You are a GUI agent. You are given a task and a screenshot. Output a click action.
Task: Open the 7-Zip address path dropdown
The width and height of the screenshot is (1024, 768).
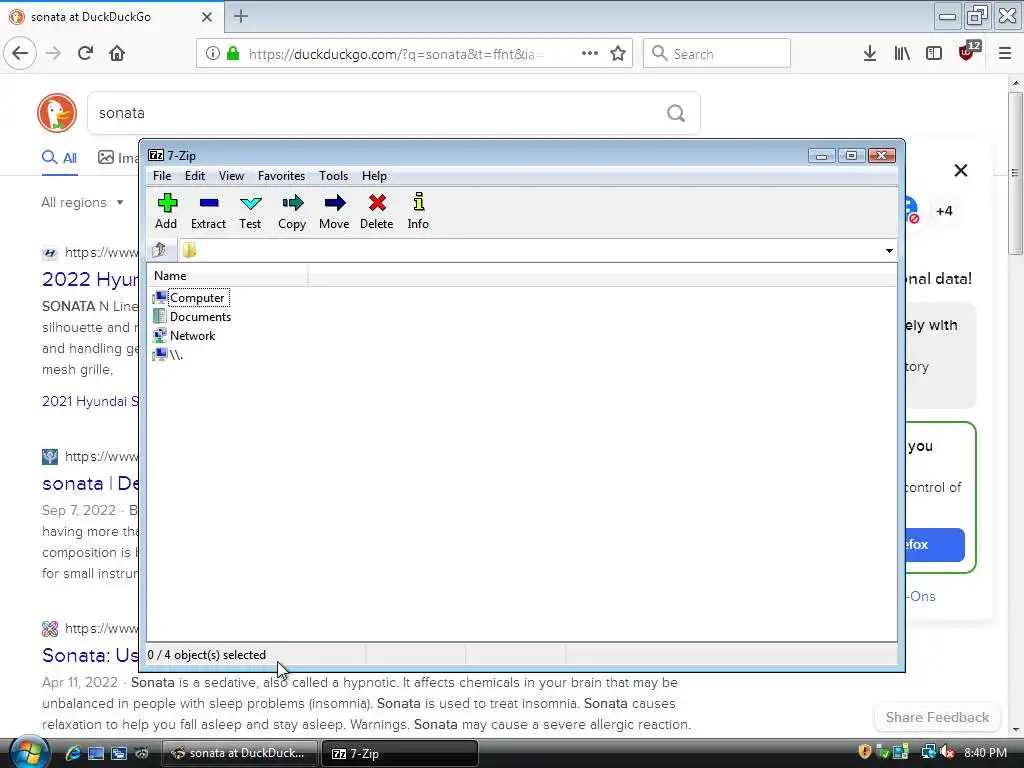(889, 251)
